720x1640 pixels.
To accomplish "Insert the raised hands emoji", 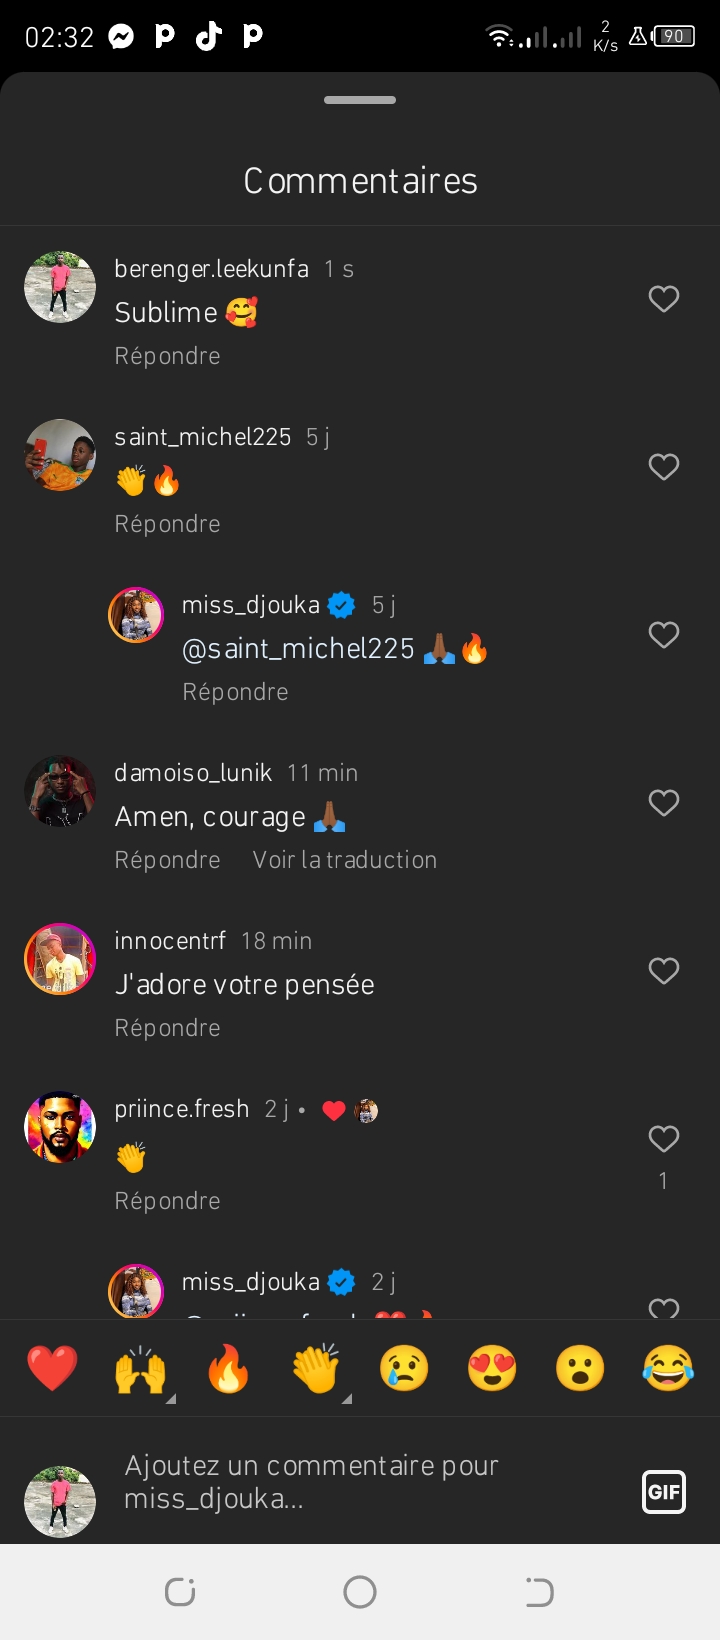I will coord(140,1368).
